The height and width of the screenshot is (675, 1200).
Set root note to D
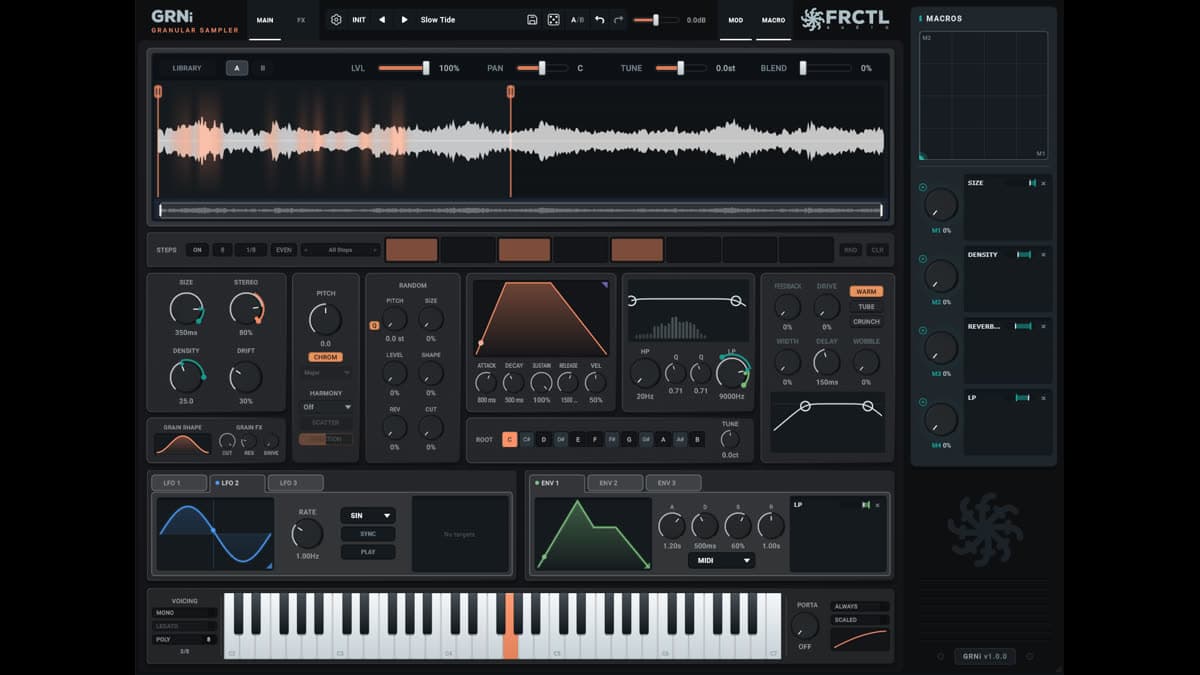[543, 440]
